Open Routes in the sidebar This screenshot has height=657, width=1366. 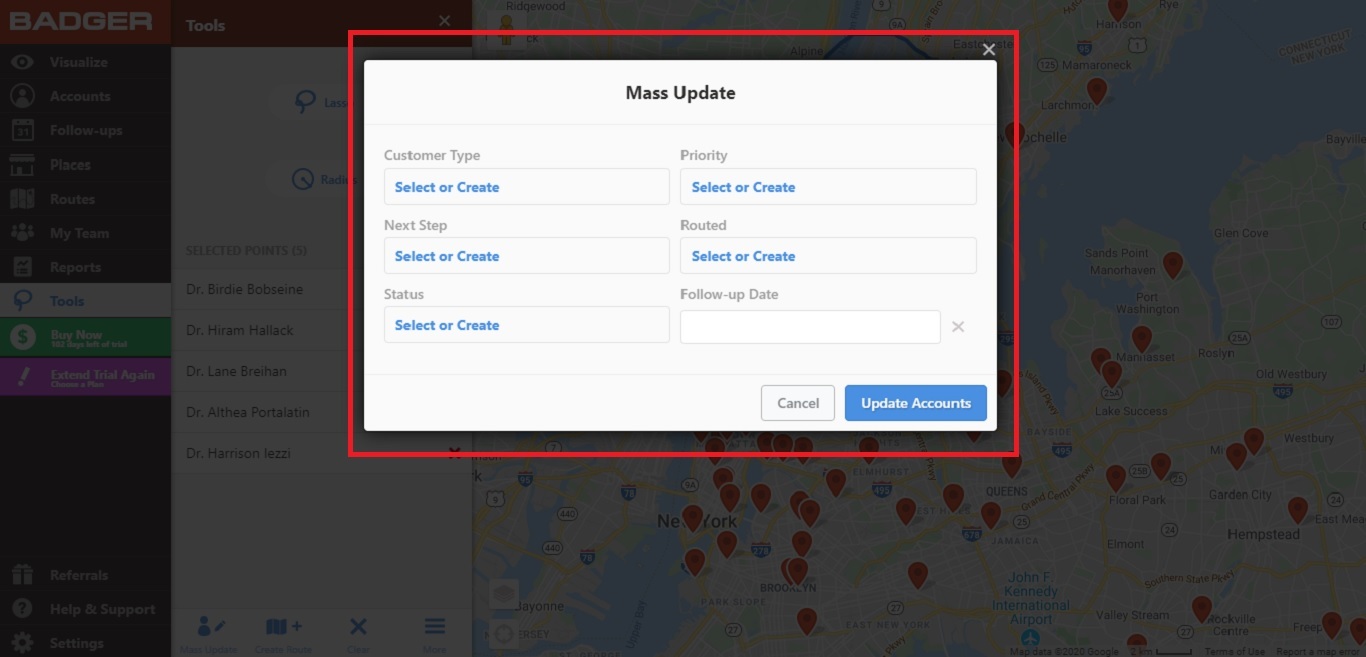pyautogui.click(x=85, y=199)
